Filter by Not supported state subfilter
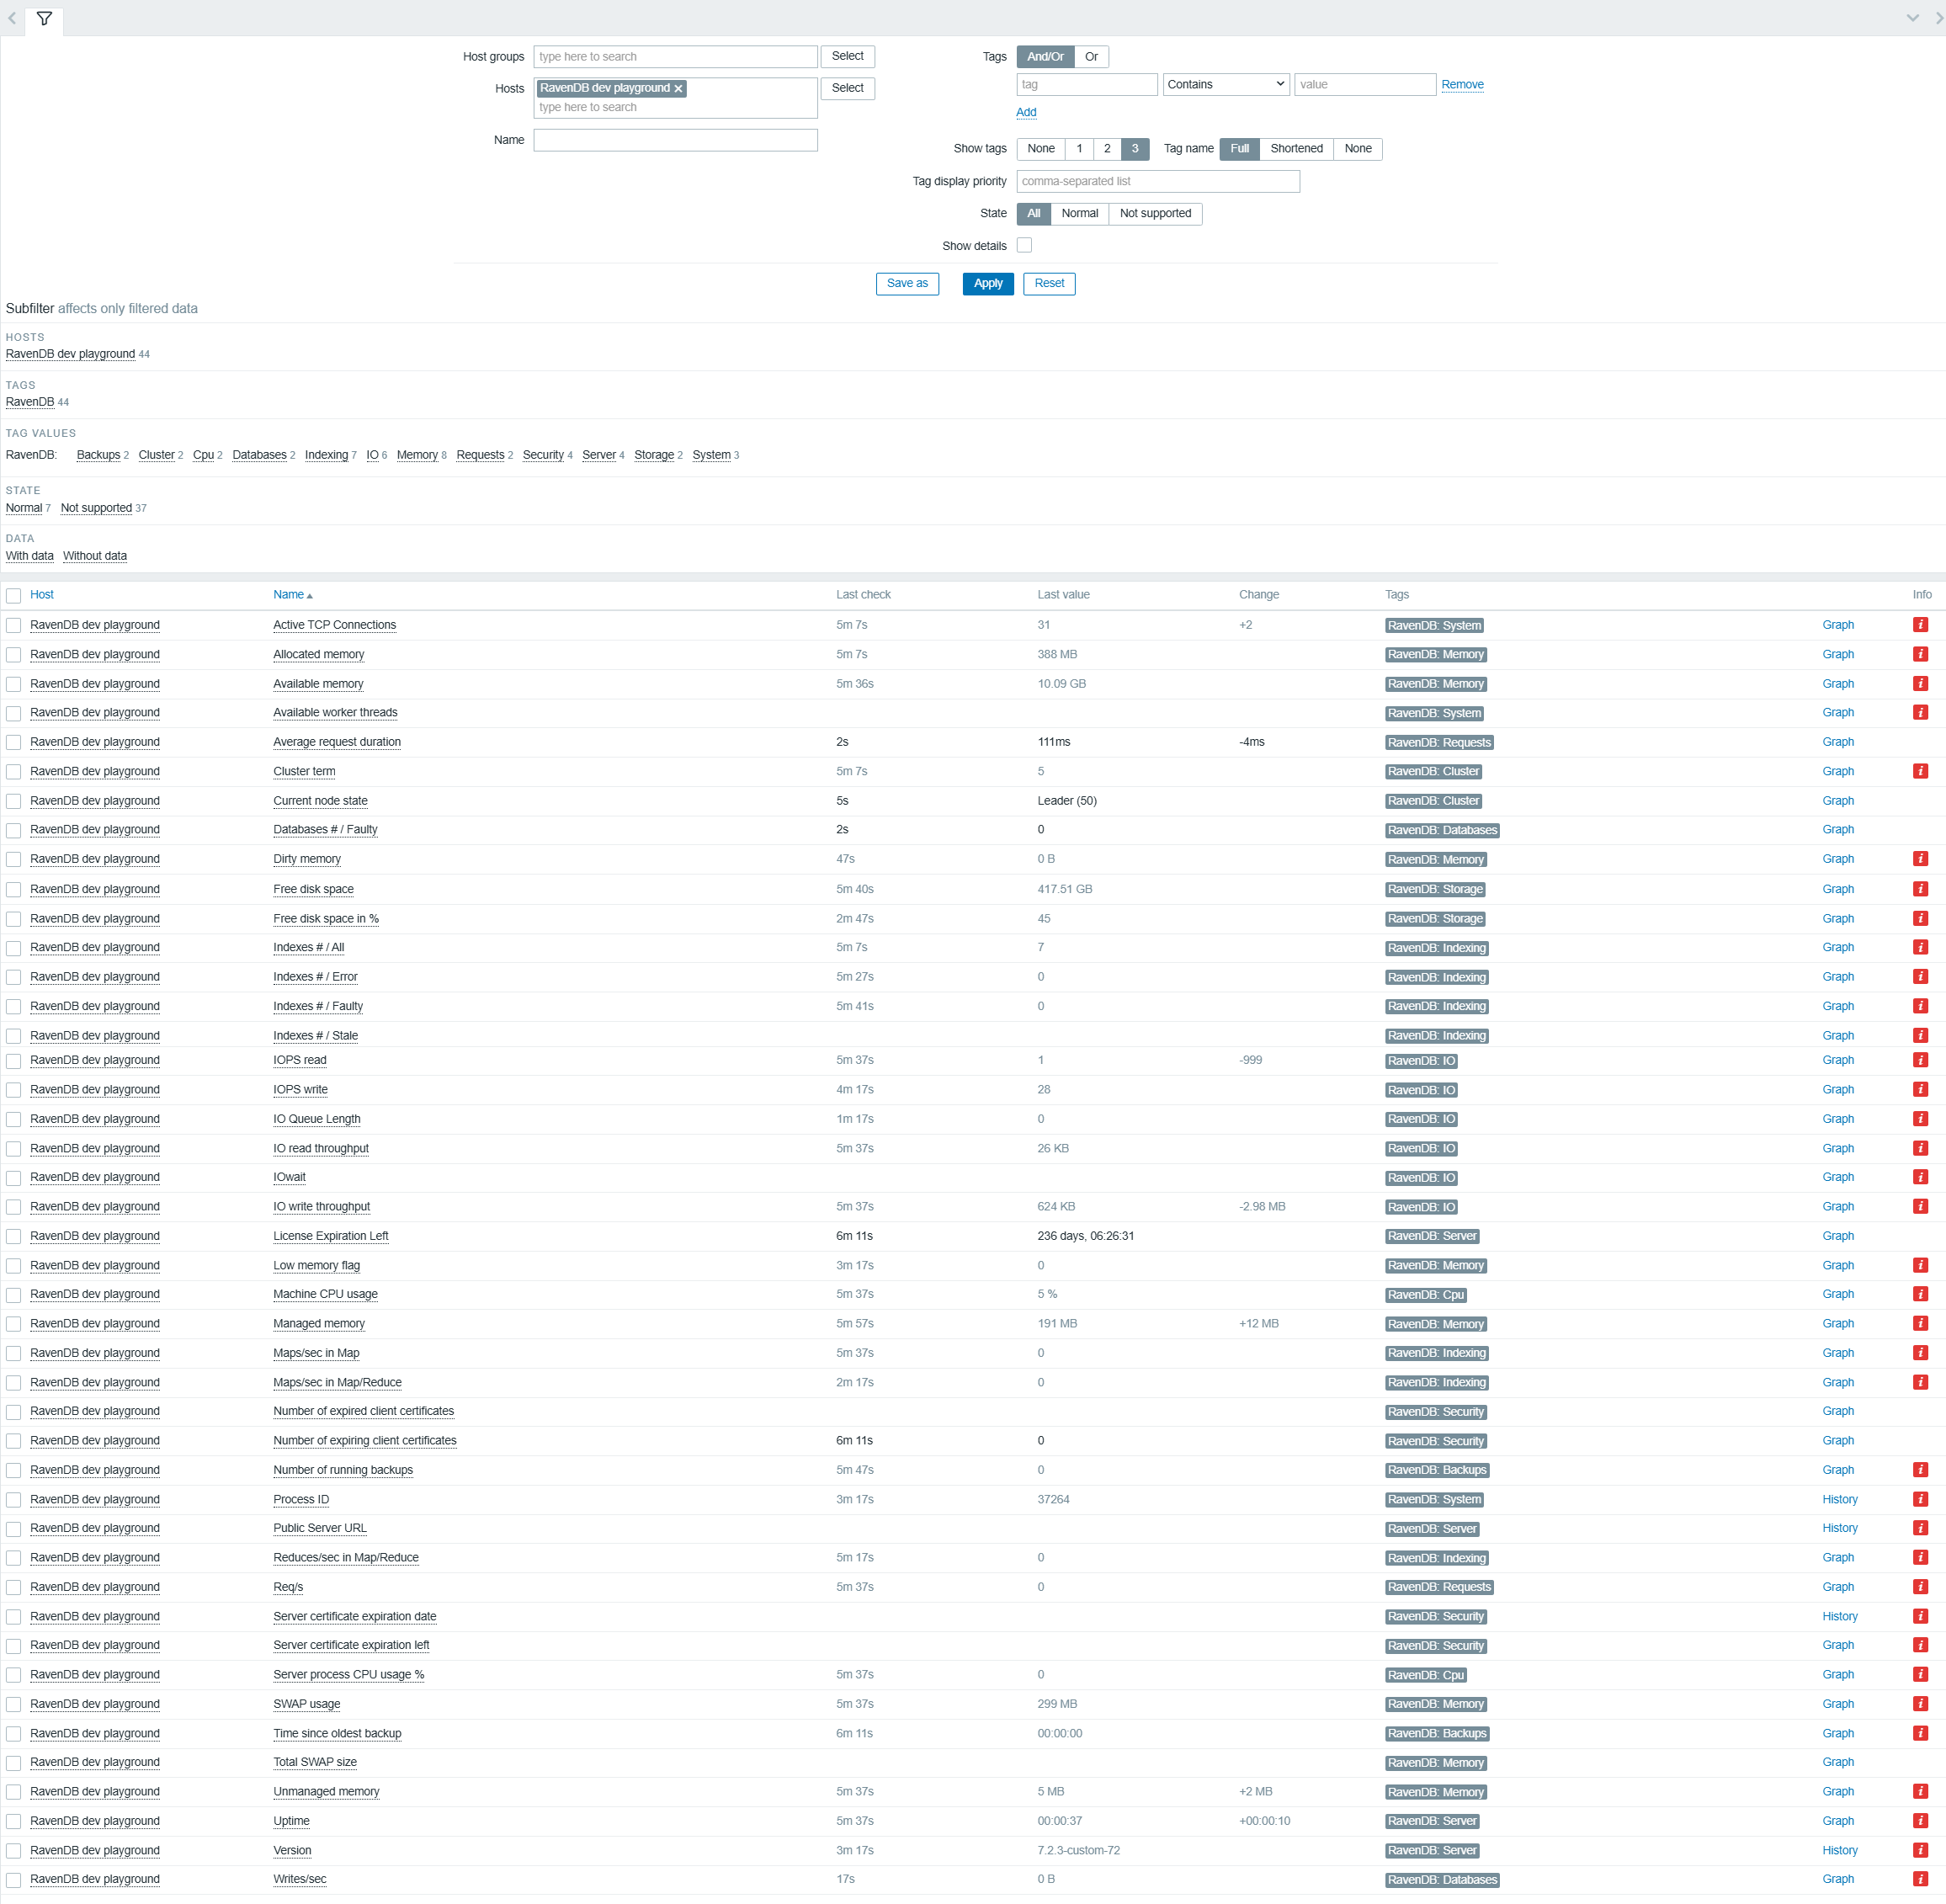 coord(96,509)
